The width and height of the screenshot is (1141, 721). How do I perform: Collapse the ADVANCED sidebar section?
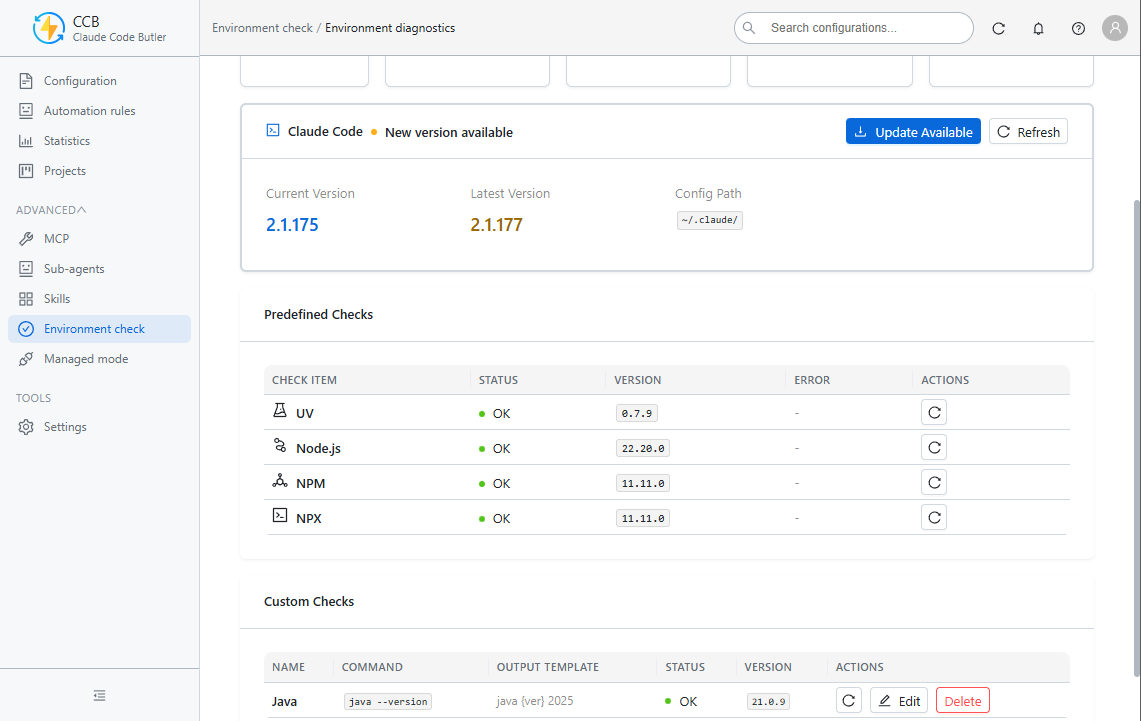(x=51, y=210)
